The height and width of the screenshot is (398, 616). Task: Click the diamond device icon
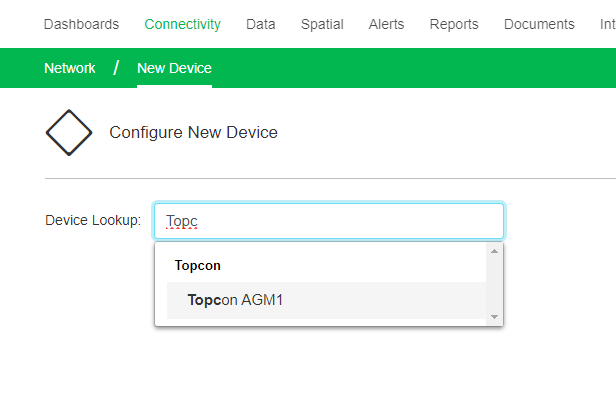69,133
